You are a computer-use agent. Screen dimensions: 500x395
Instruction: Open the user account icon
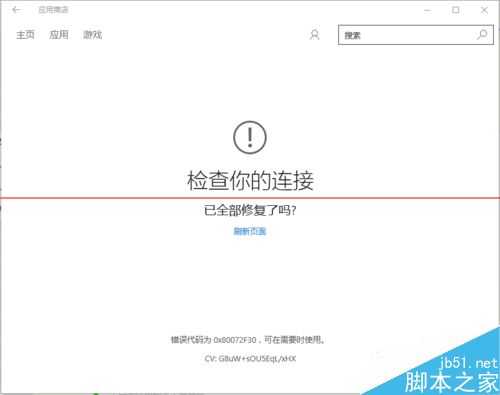314,35
